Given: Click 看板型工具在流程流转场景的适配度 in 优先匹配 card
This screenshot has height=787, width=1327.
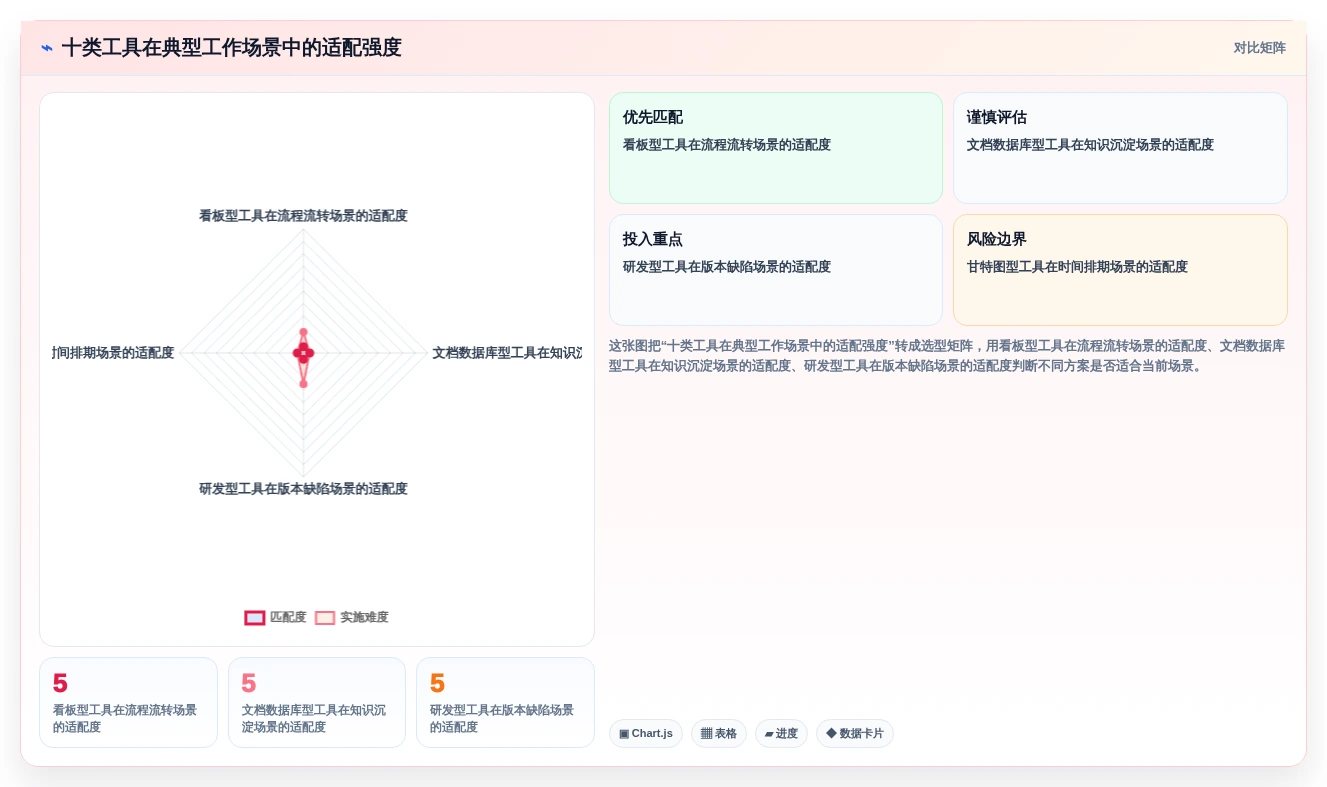Looking at the screenshot, I should pos(727,145).
